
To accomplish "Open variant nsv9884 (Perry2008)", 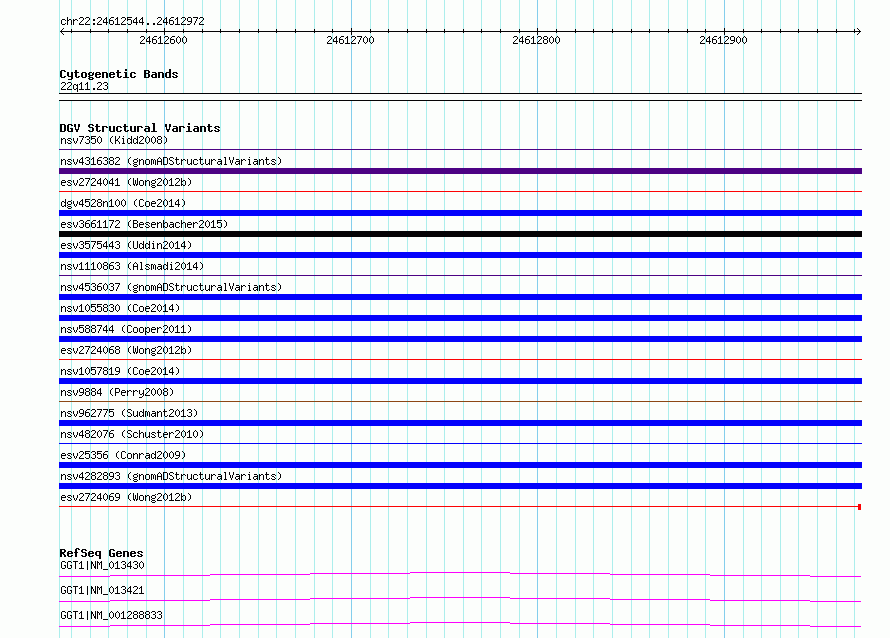I will point(117,392).
